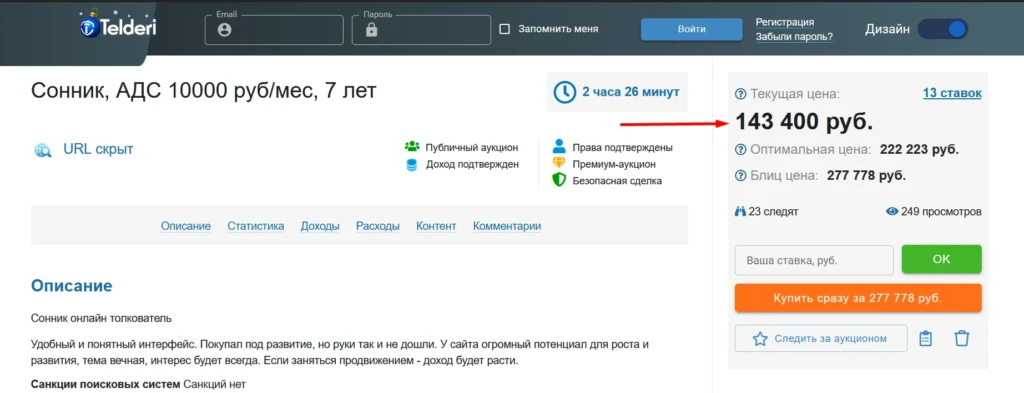Go to the Описание section tab
The width and height of the screenshot is (1024, 393).
click(186, 227)
